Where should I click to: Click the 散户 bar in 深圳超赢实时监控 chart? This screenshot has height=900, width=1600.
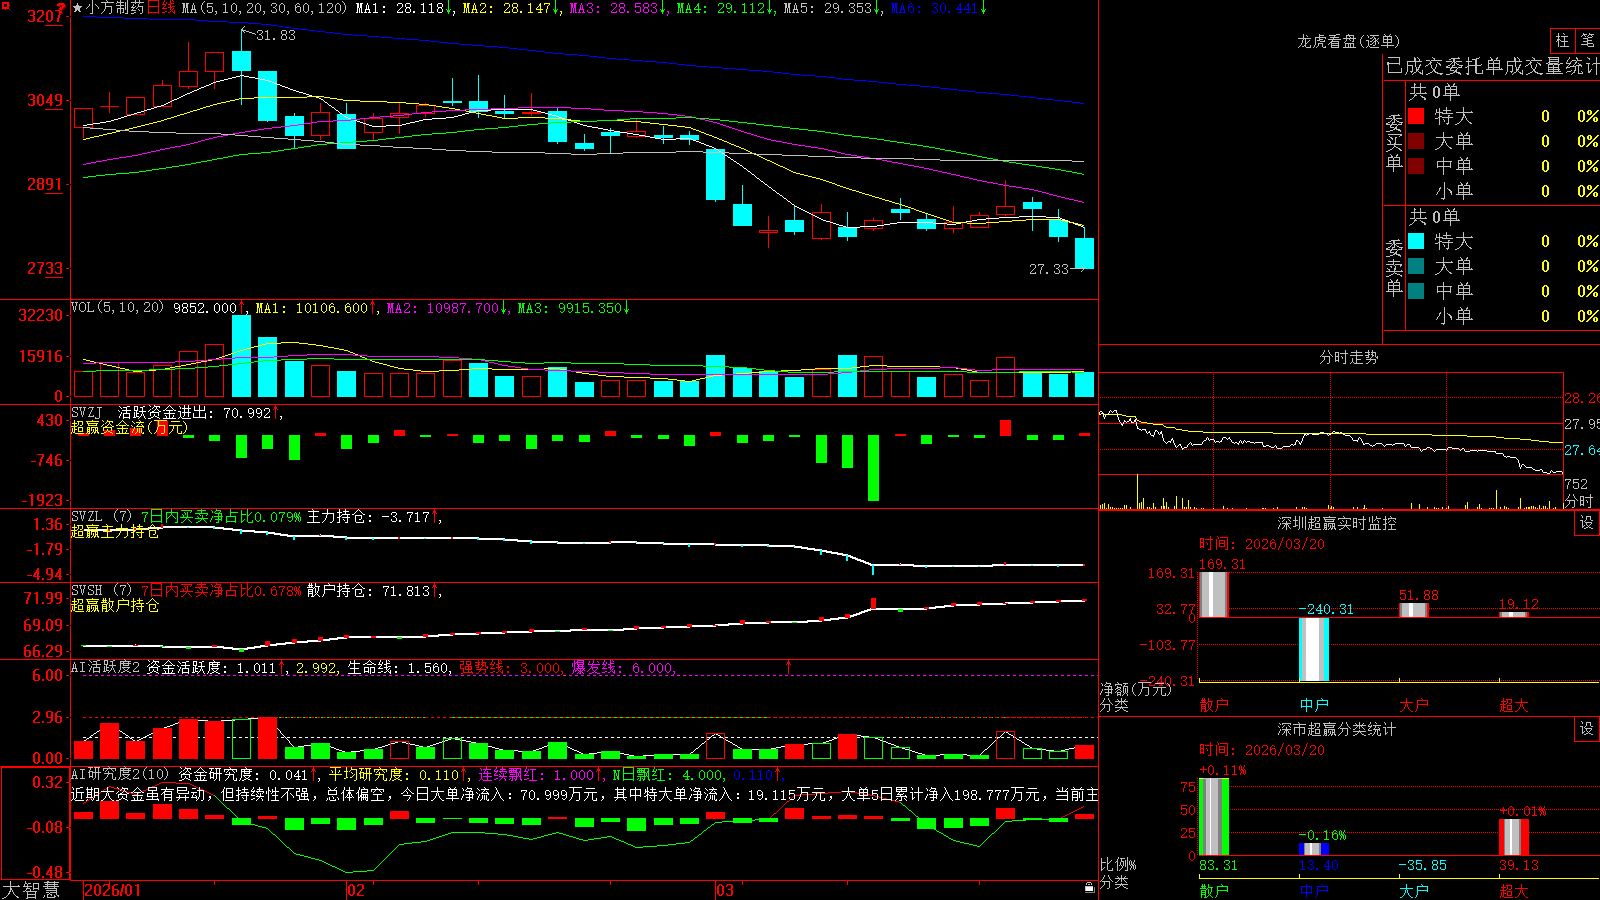click(1213, 595)
